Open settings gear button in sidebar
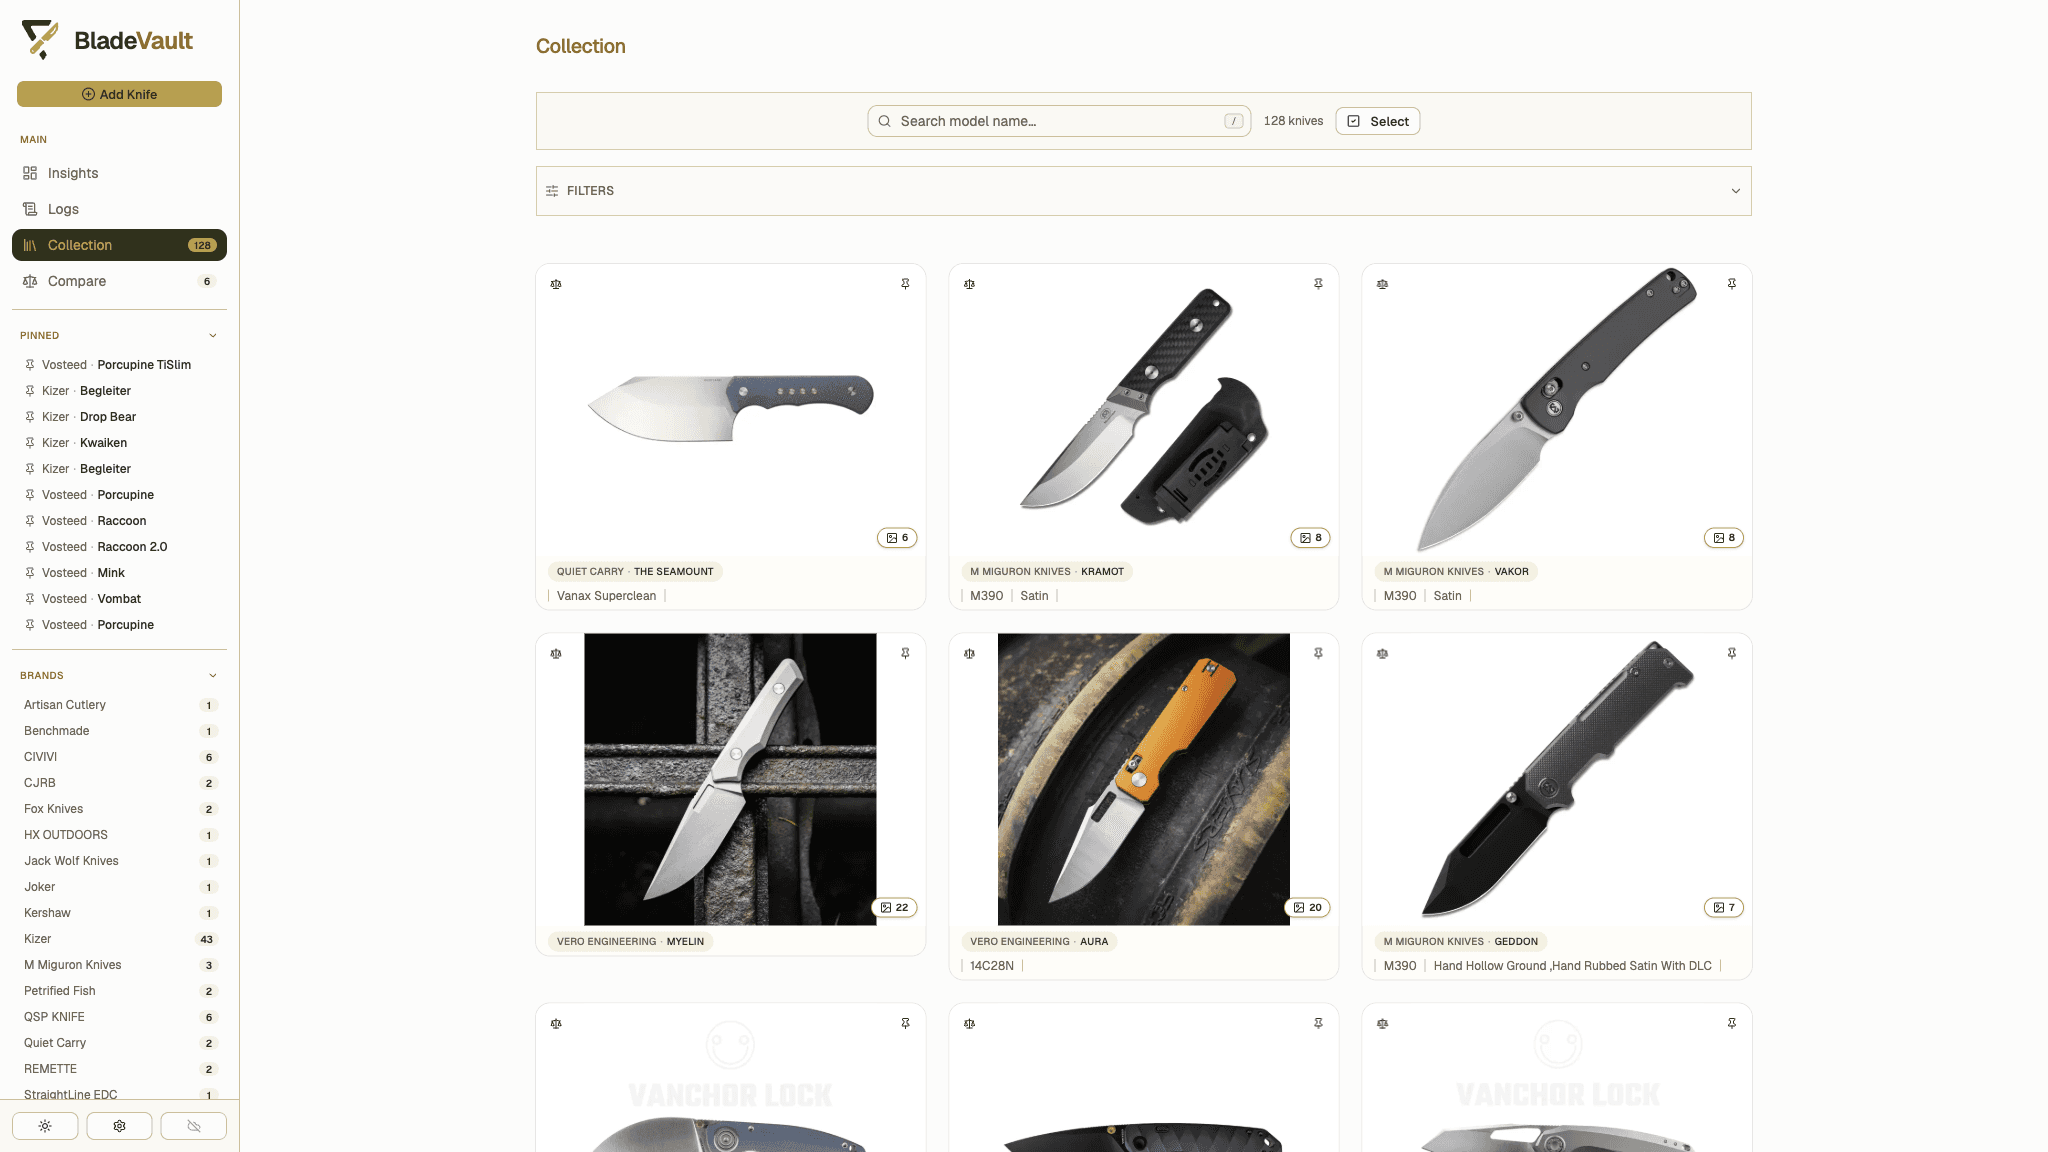 click(x=119, y=1126)
